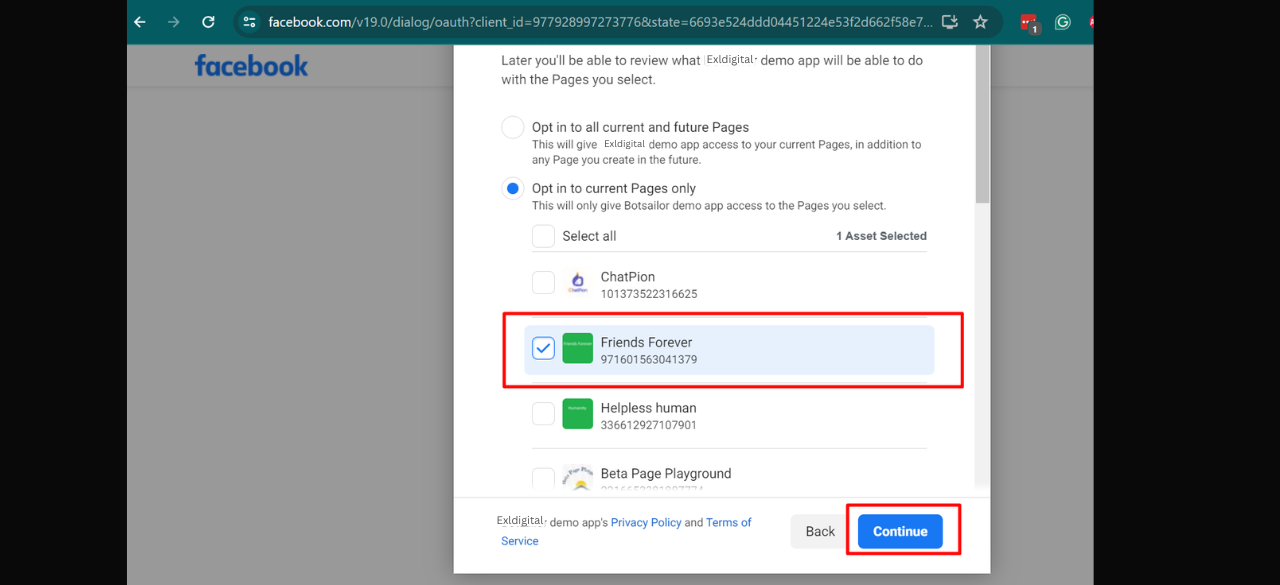Select Opt in to current Pages only
Screen dimensions: 1280x585
[512, 188]
